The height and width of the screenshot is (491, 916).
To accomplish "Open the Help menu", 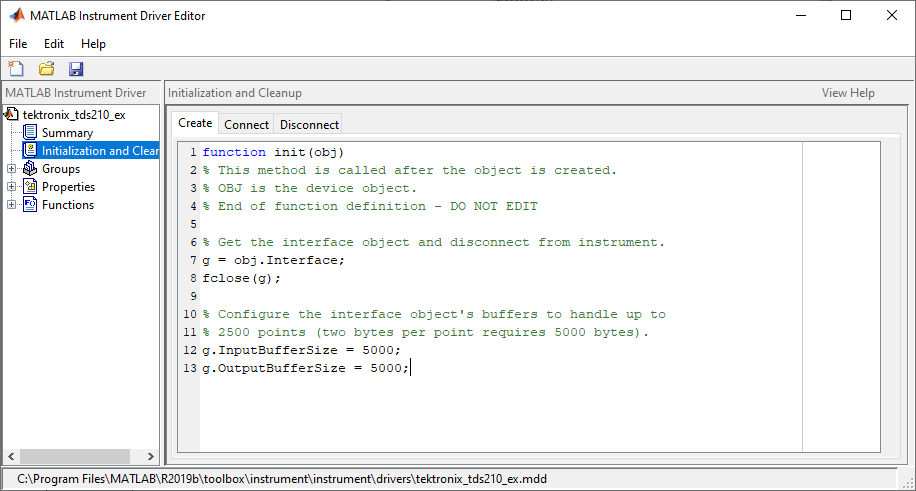I will point(93,44).
